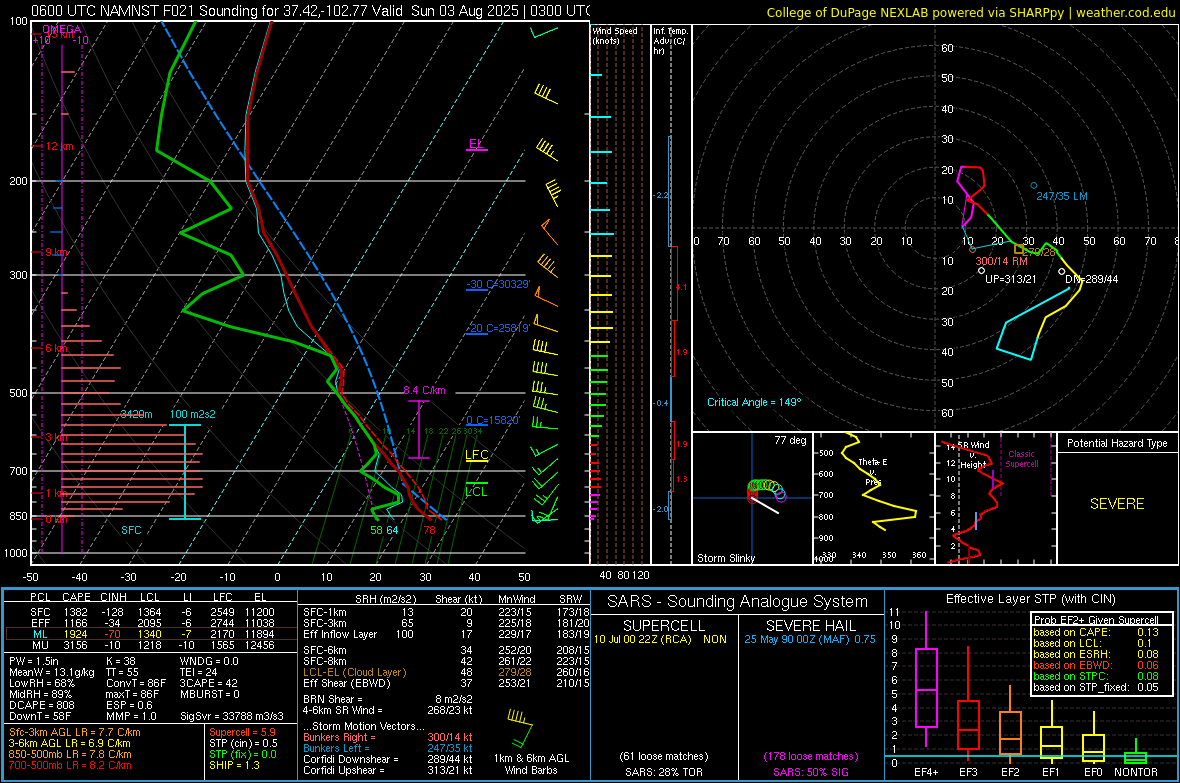Click the '0 C=15820' freezing level label
This screenshot has height=783, width=1180.
[493, 420]
